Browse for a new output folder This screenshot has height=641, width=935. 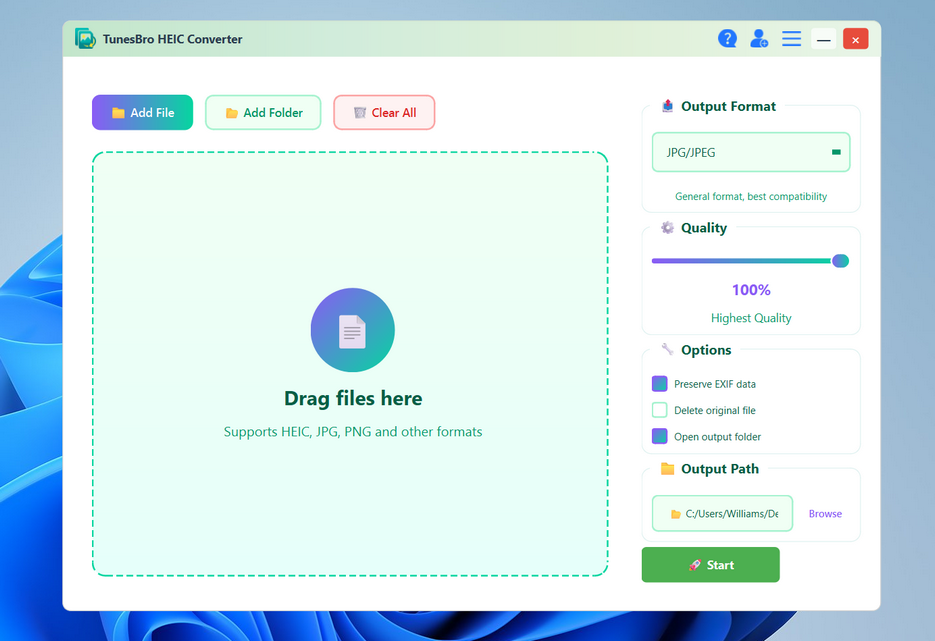[824, 513]
